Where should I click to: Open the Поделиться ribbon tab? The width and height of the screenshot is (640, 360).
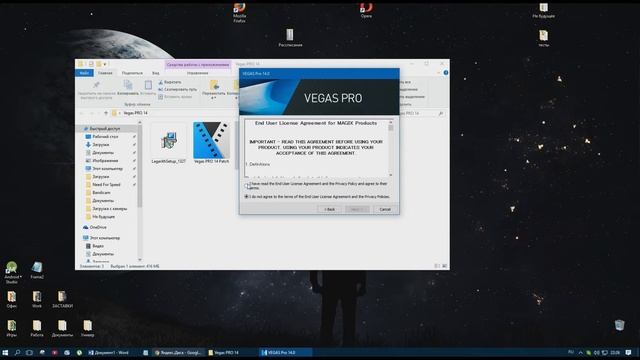tap(132, 73)
